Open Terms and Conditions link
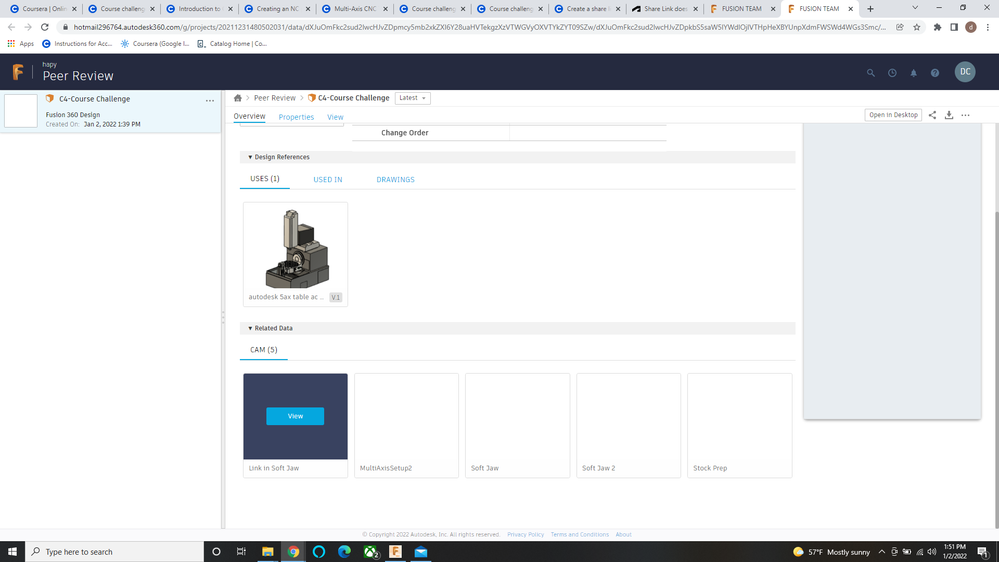Screen dimensions: 999x562 580,535
